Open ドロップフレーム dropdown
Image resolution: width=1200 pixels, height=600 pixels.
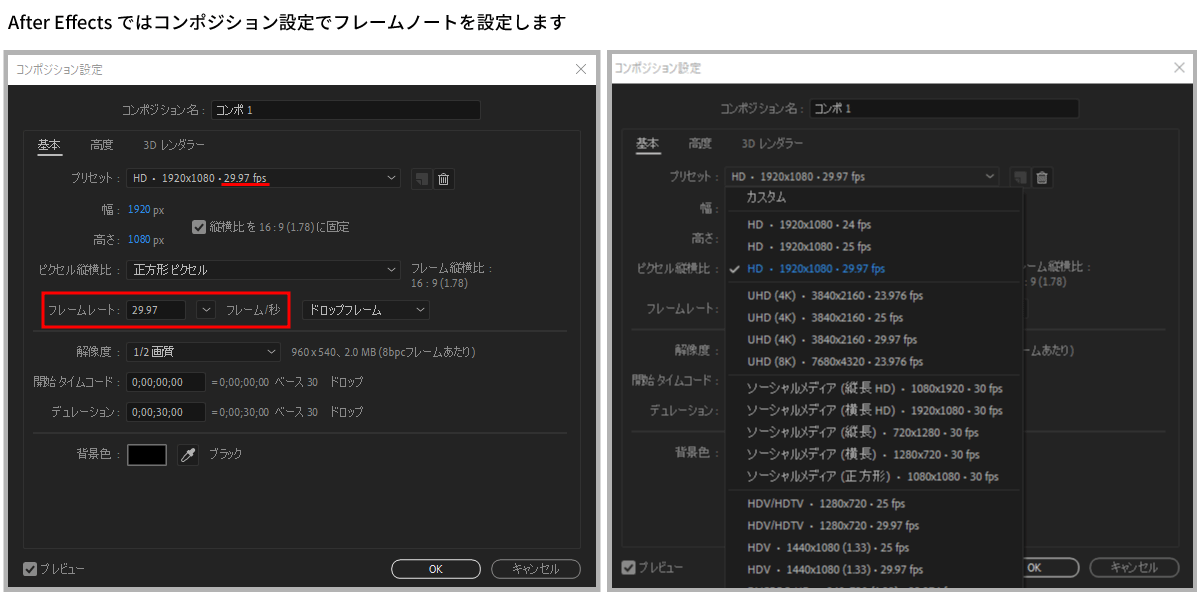(x=366, y=310)
